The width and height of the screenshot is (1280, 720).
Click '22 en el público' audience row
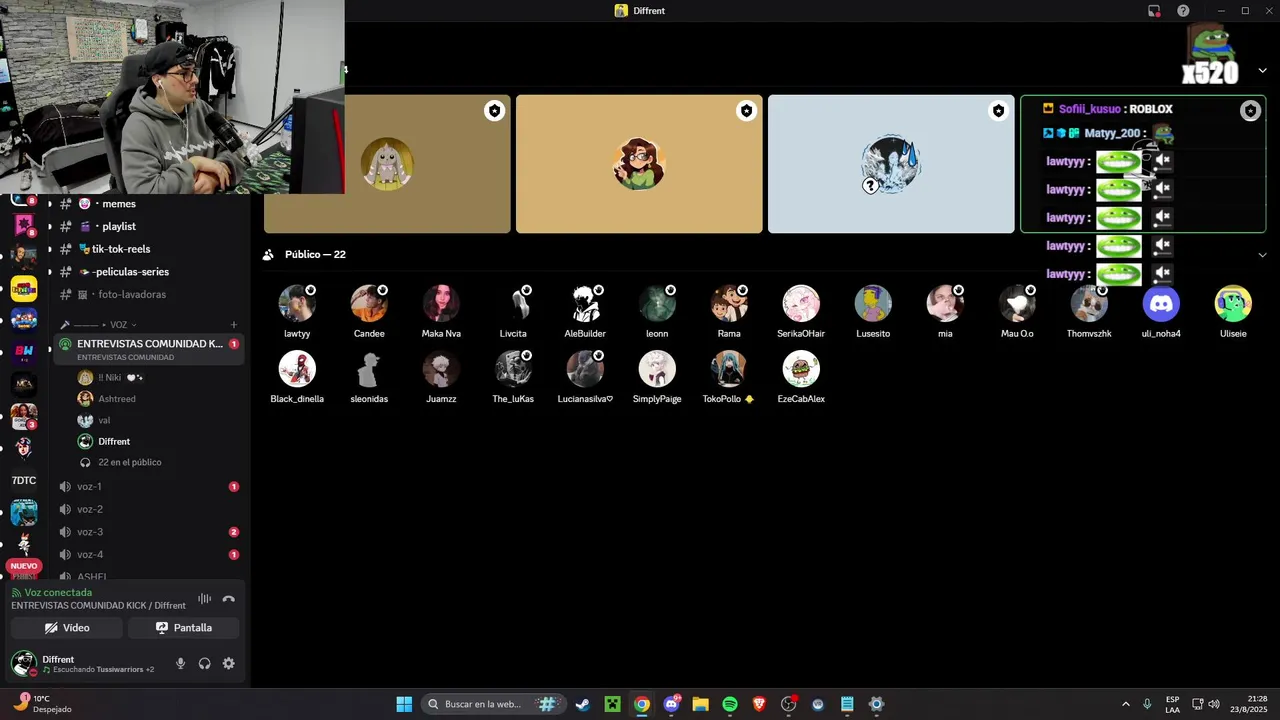[x=129, y=463]
